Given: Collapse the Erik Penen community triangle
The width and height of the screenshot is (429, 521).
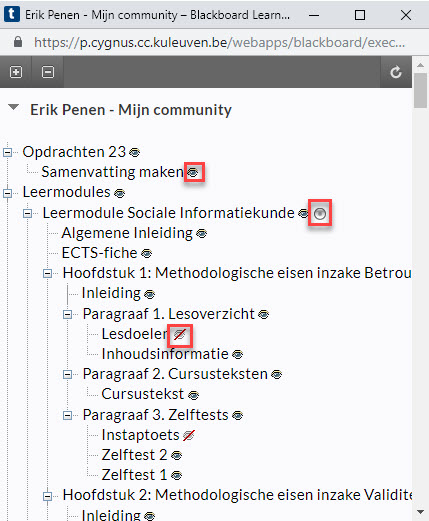Looking at the screenshot, I should (13, 107).
